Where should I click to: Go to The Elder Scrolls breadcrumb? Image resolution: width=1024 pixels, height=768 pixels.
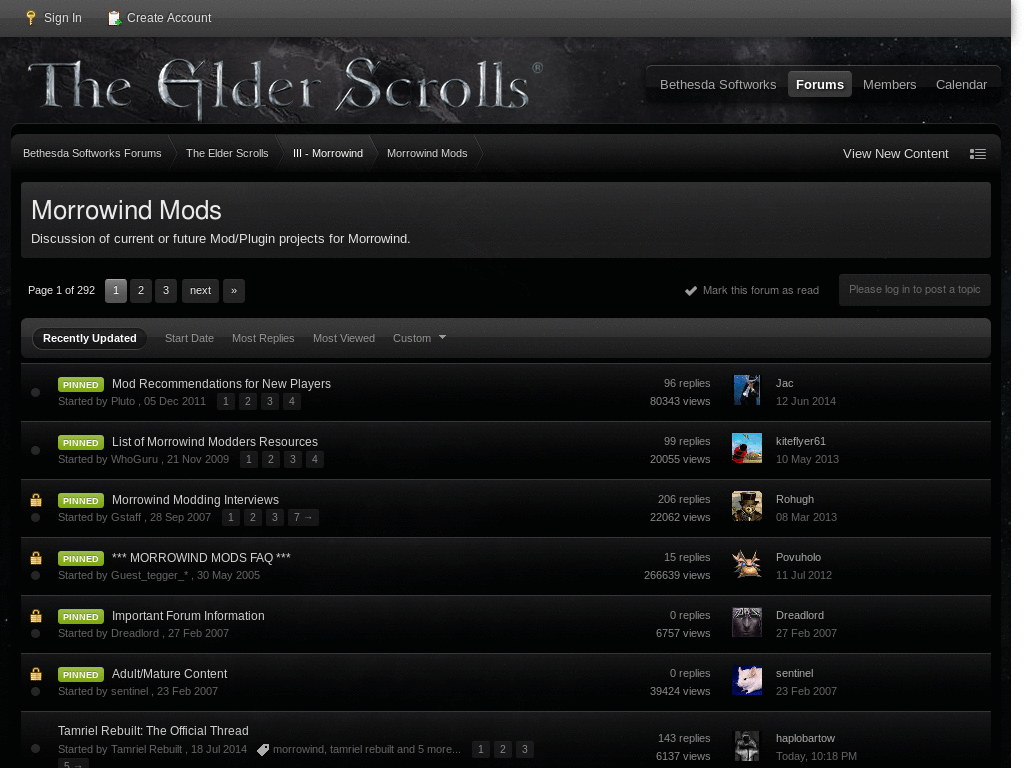pyautogui.click(x=227, y=153)
